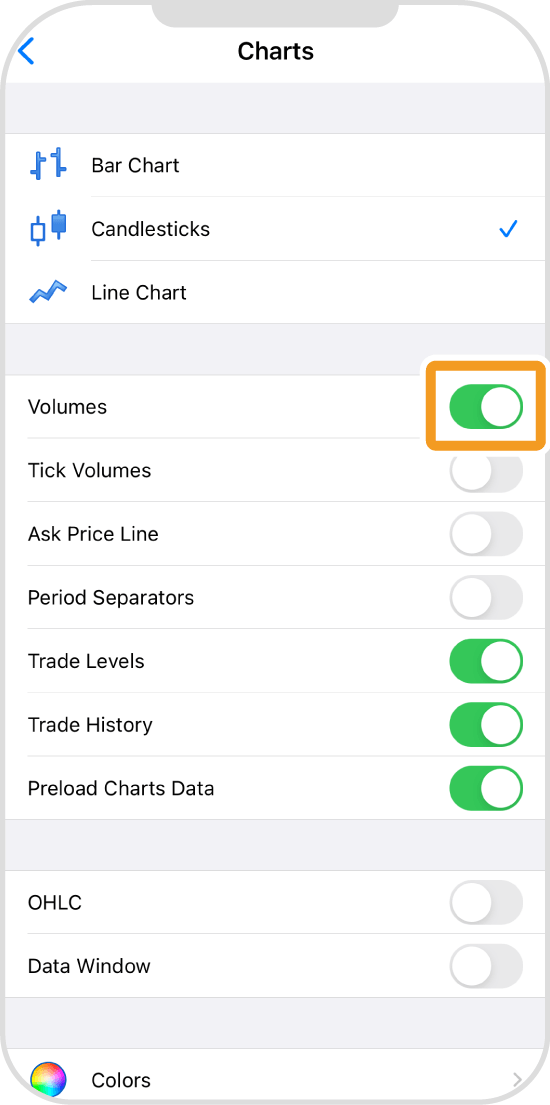Select the Candlesticks chart icon
The height and width of the screenshot is (1105, 550).
(48, 228)
